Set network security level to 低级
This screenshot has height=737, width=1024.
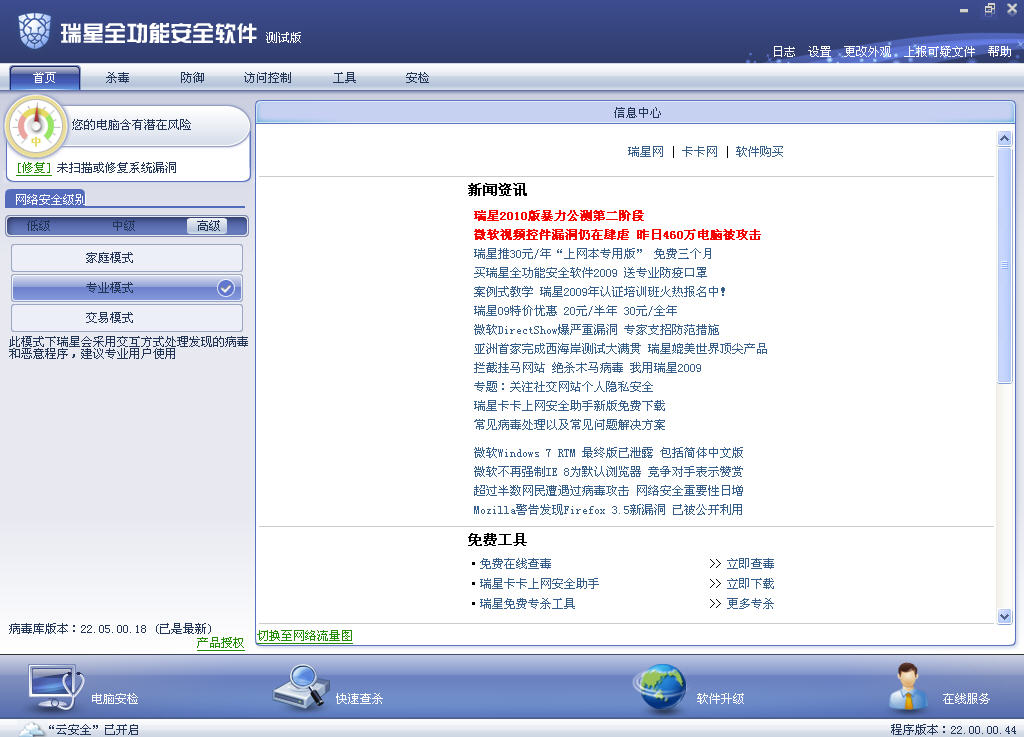click(x=39, y=226)
